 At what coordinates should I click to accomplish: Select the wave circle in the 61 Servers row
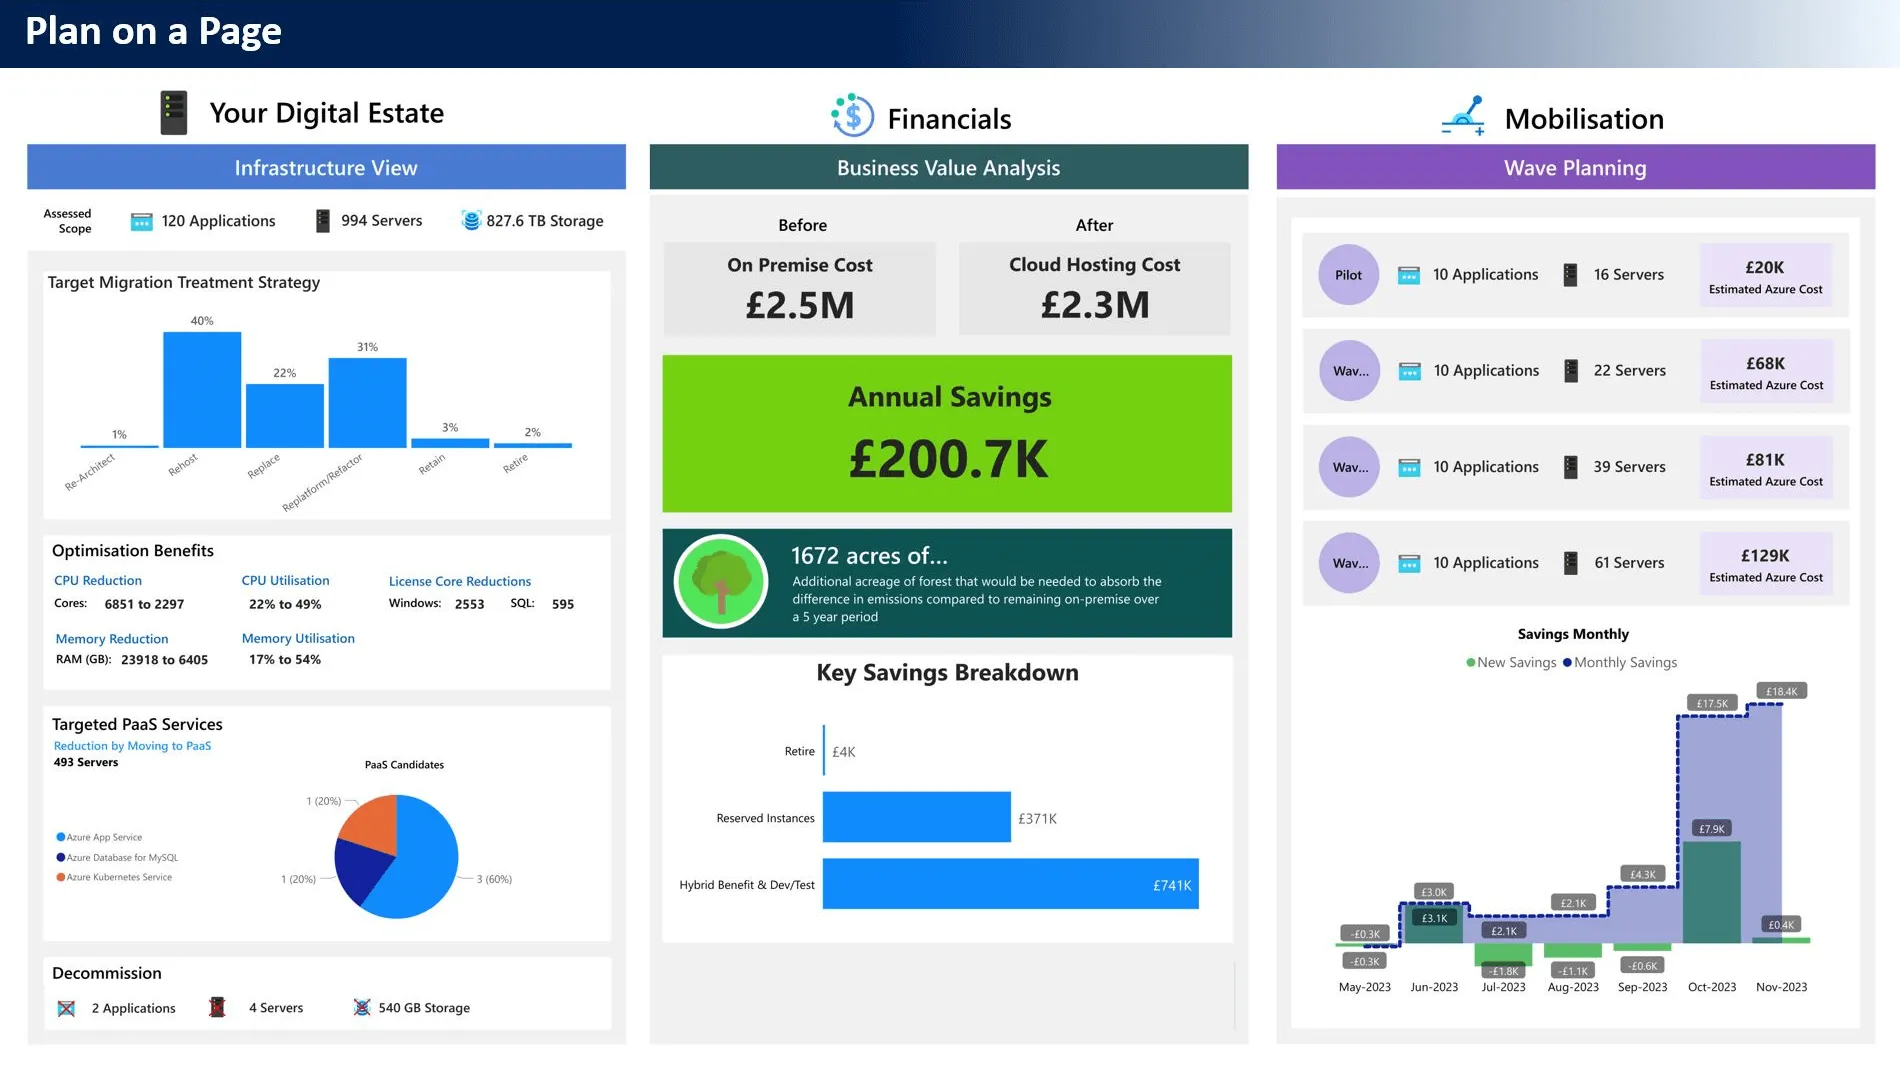[1349, 563]
